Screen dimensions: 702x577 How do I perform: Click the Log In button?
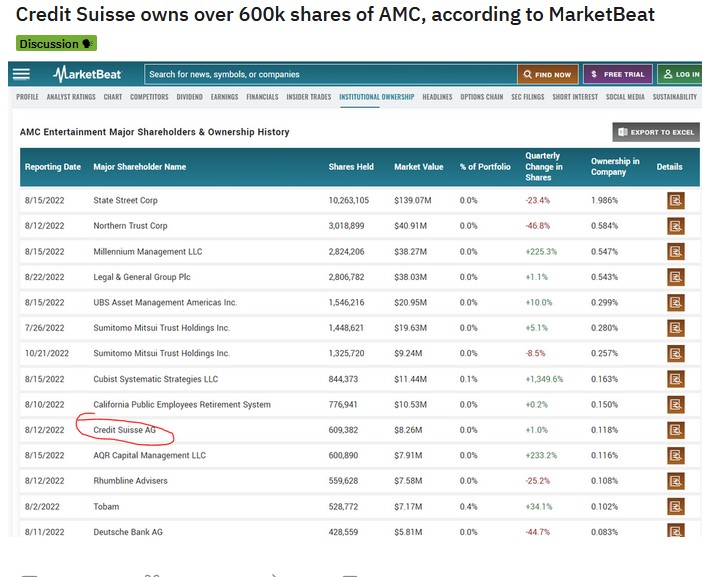click(x=681, y=74)
